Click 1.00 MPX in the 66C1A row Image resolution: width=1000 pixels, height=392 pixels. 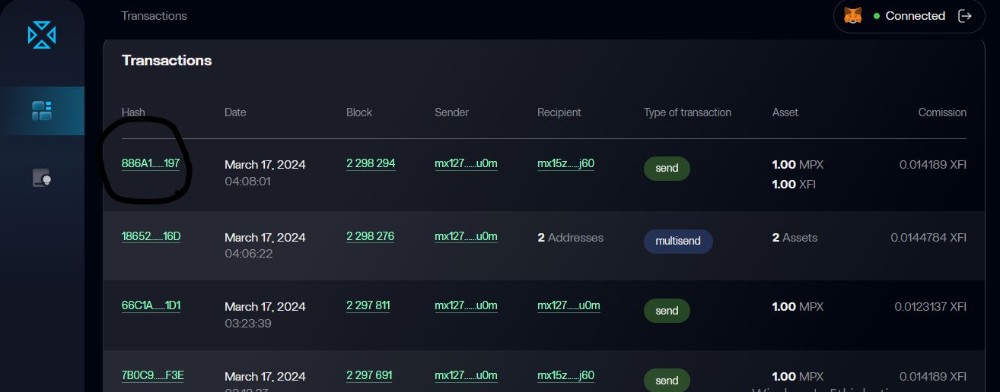point(798,307)
